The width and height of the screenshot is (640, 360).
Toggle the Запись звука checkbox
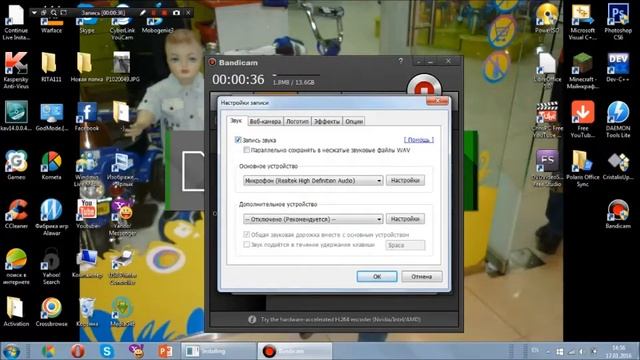tap(238, 140)
